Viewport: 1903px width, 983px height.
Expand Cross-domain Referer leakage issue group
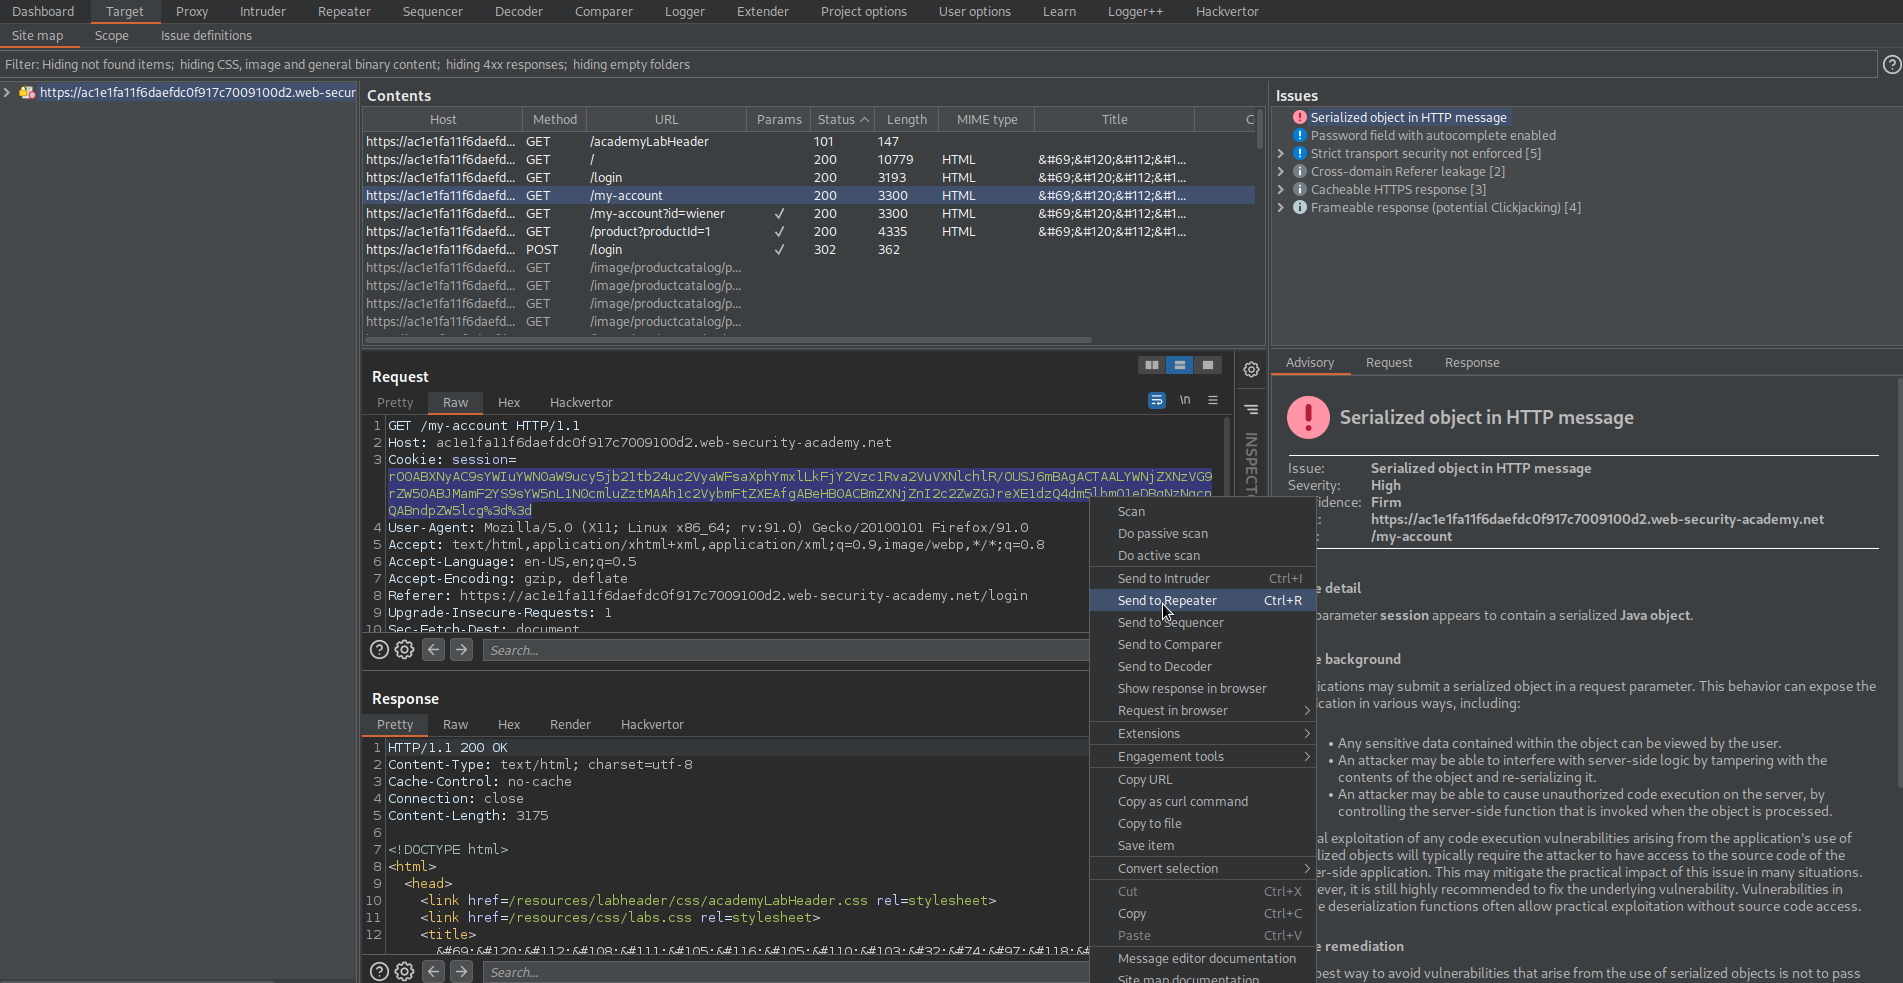pyautogui.click(x=1281, y=171)
